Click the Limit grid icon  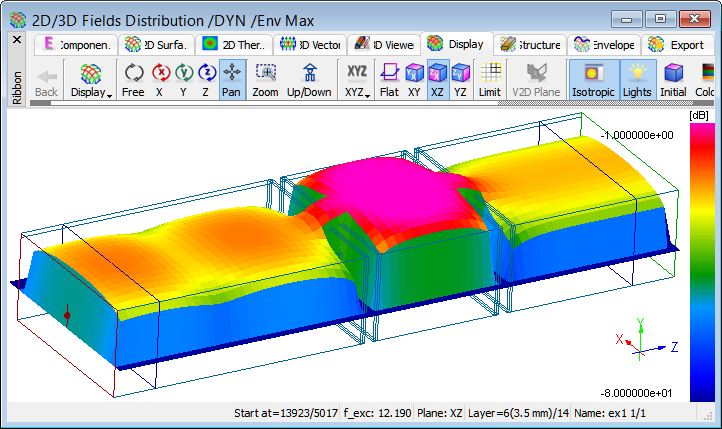[490, 80]
